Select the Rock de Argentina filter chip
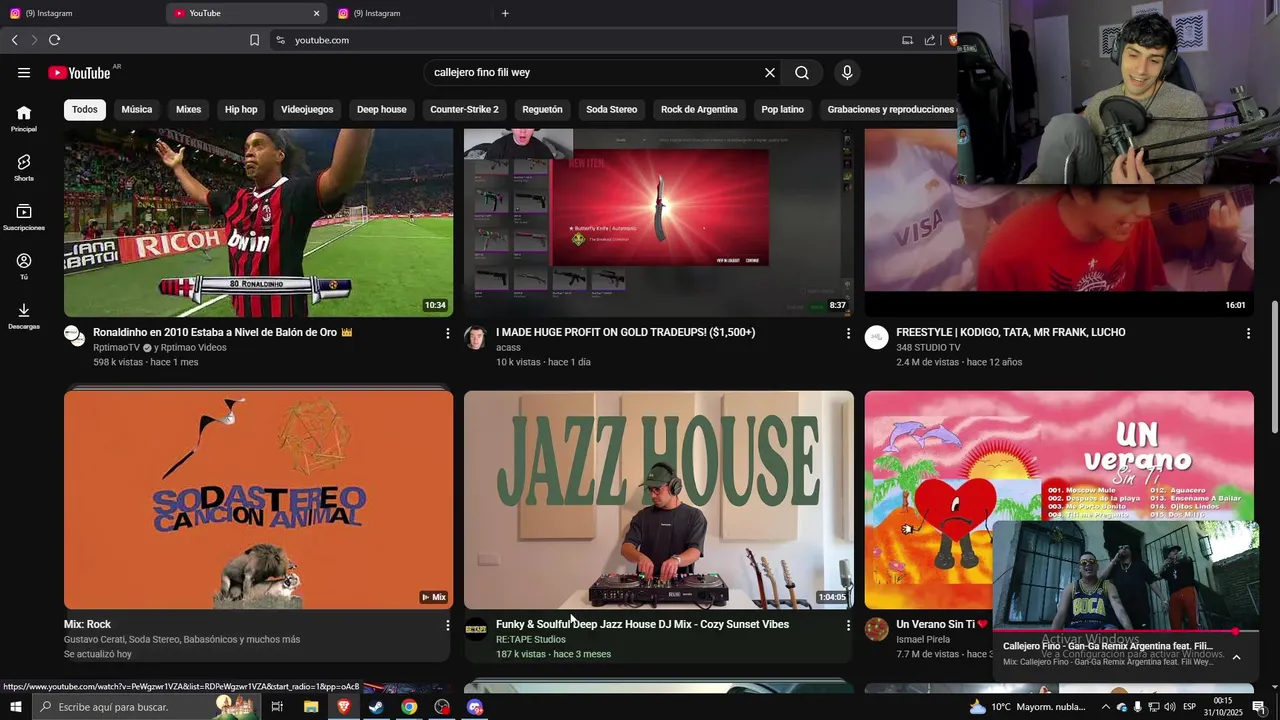The height and width of the screenshot is (720, 1280). pos(699,109)
